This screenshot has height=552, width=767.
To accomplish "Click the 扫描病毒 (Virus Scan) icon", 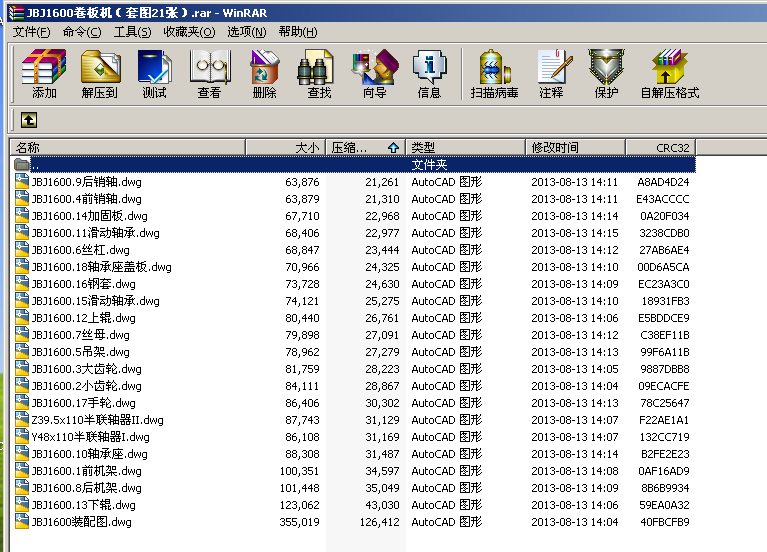I will point(495,74).
